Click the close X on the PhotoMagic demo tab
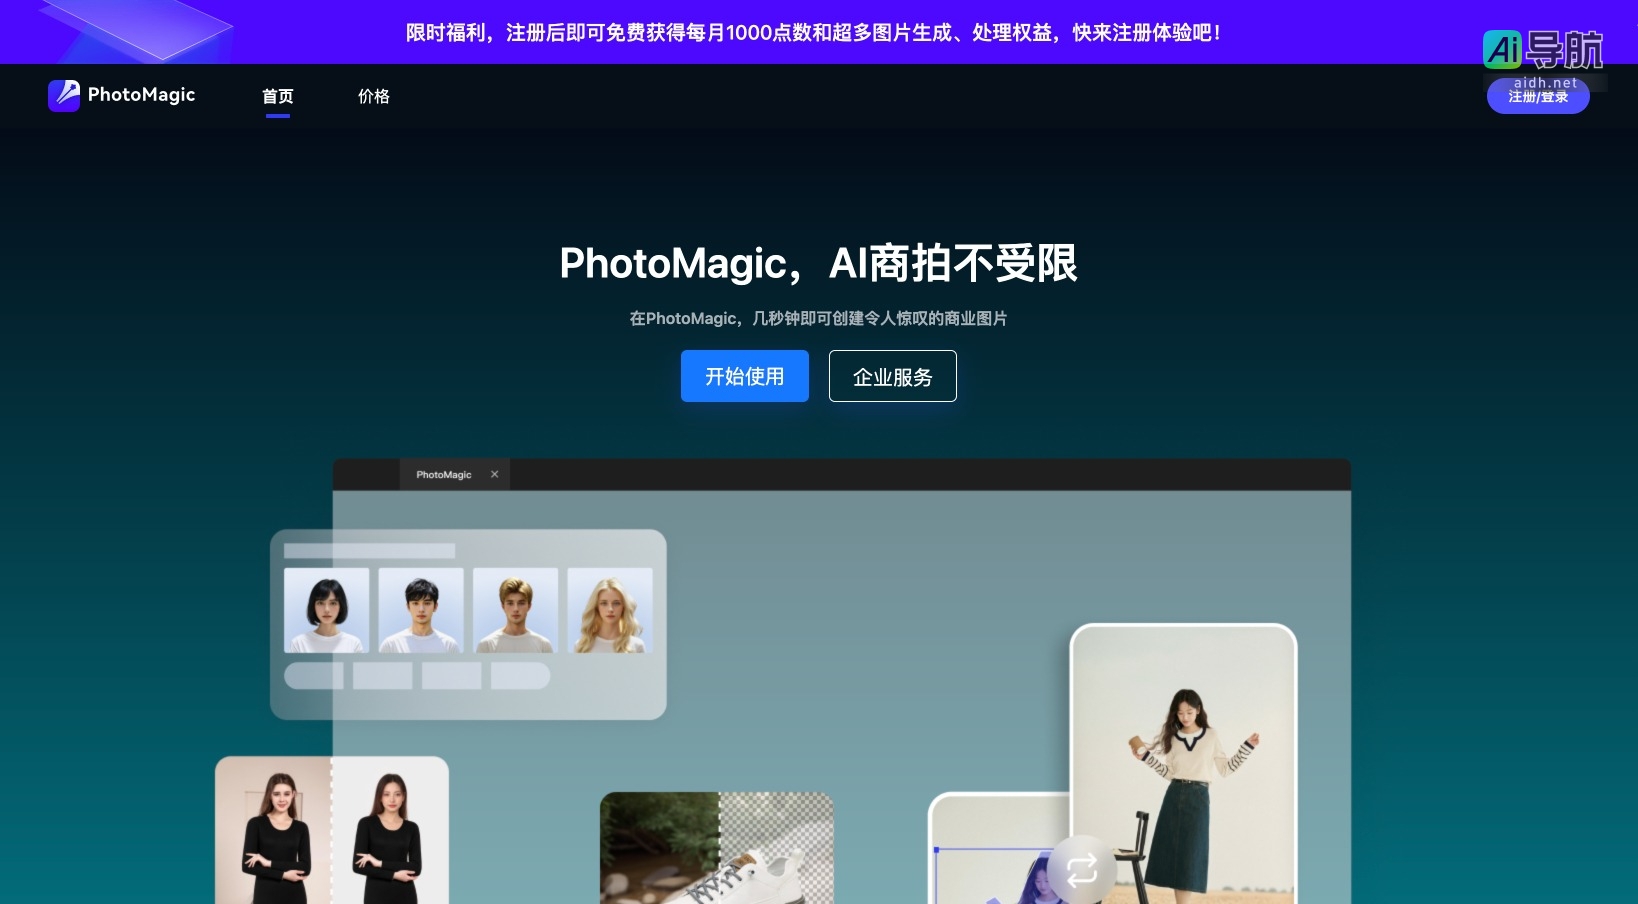This screenshot has width=1638, height=904. click(494, 474)
